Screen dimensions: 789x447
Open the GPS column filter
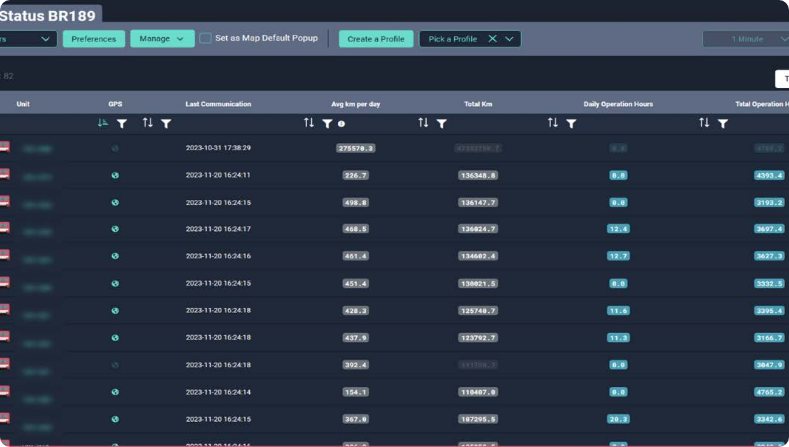click(x=121, y=123)
